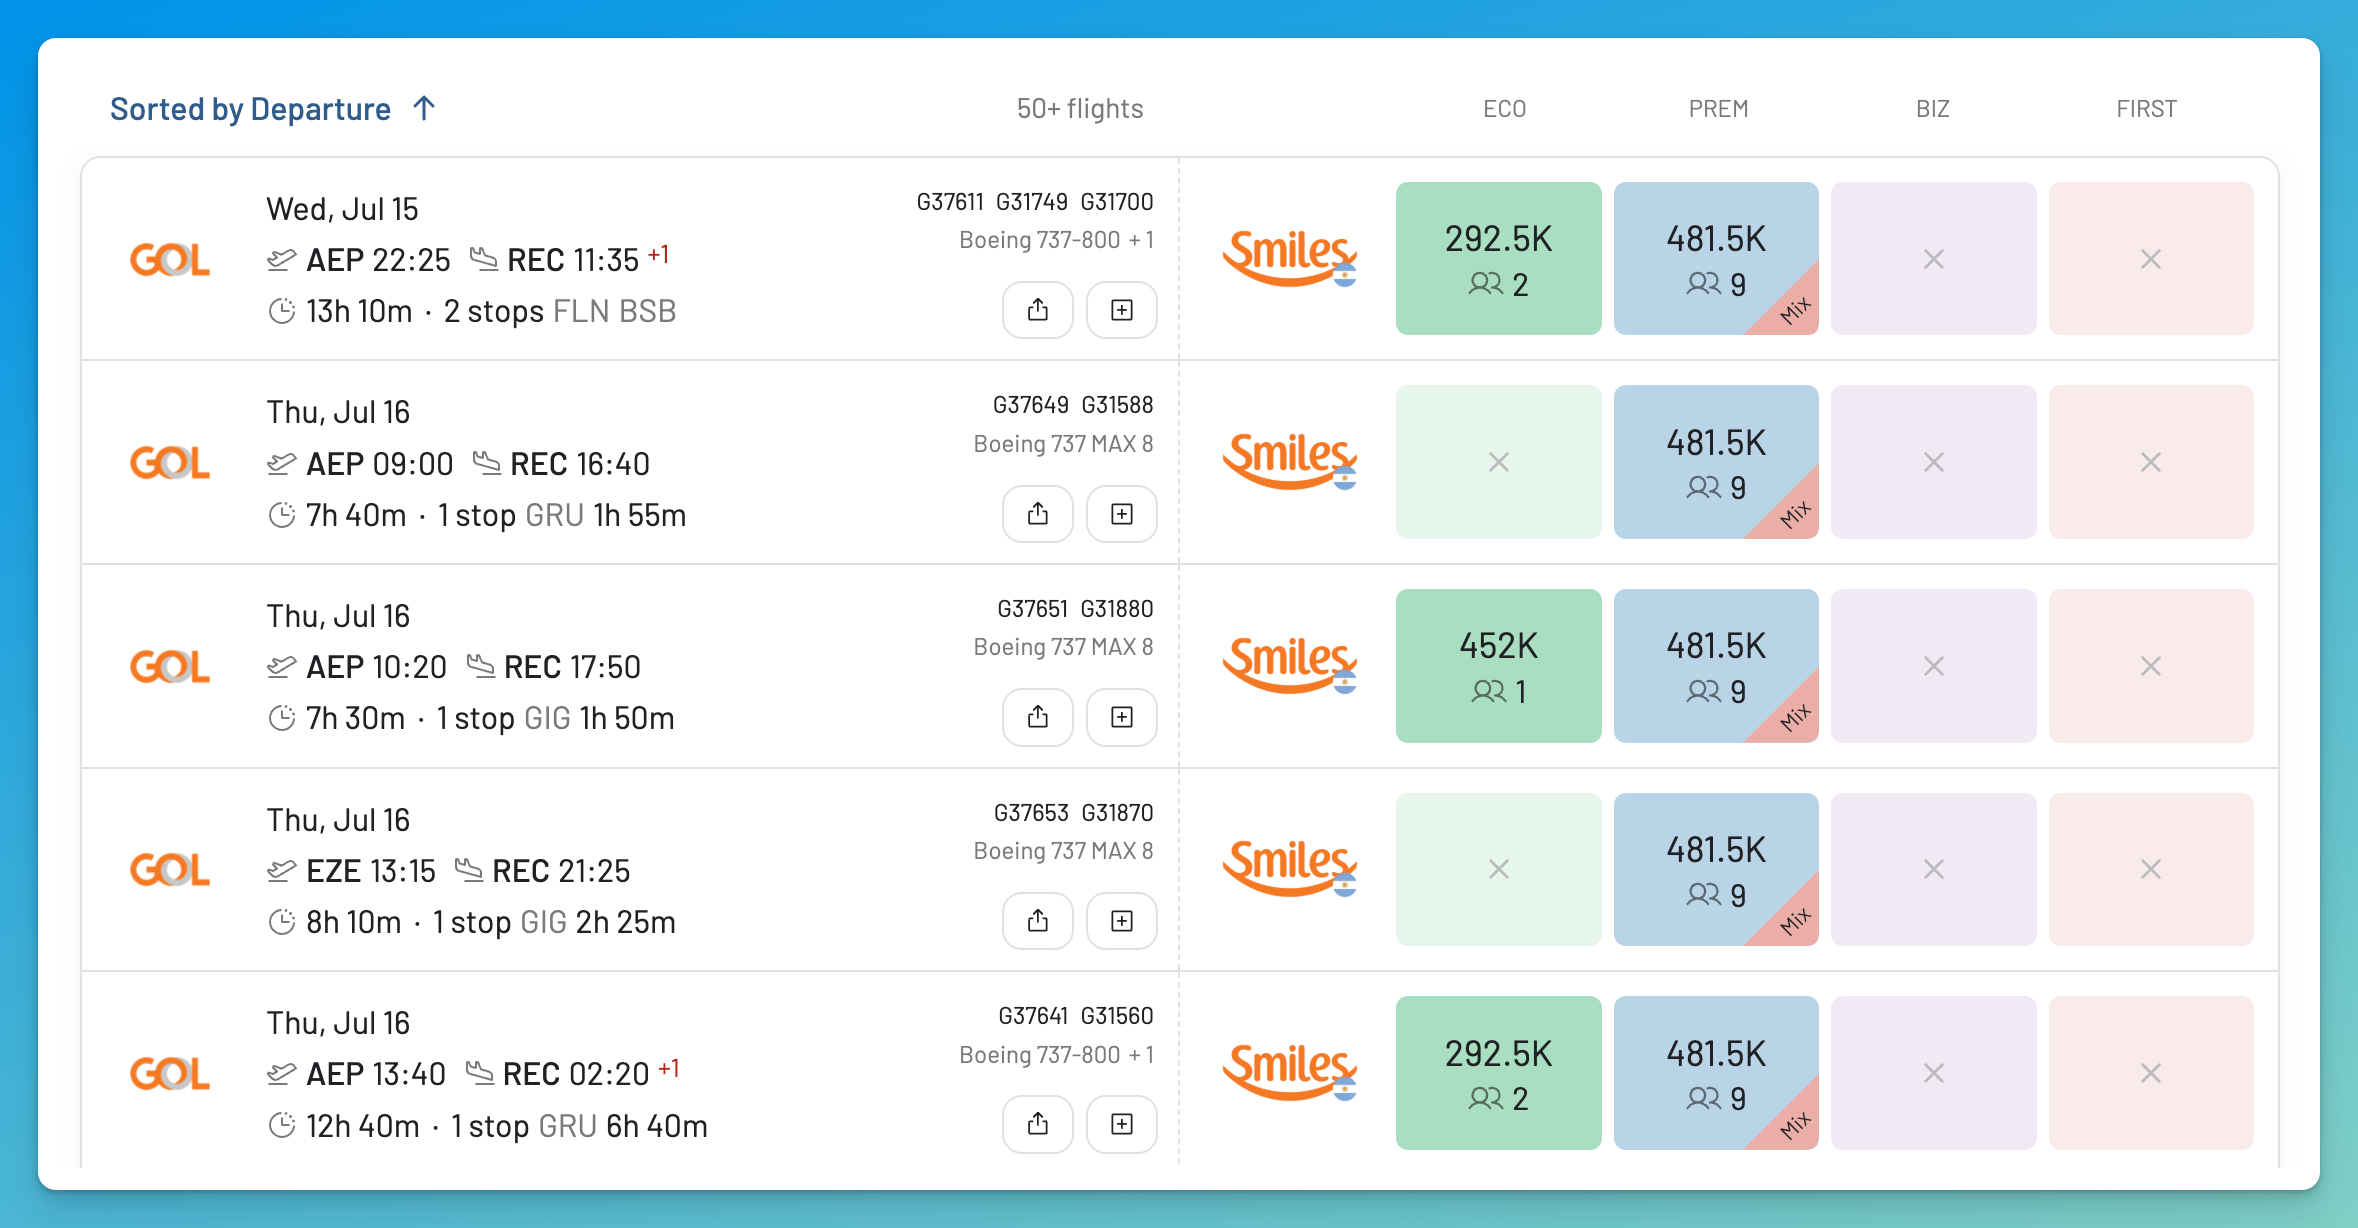Click Wed, Jul 15 date label

(342, 209)
